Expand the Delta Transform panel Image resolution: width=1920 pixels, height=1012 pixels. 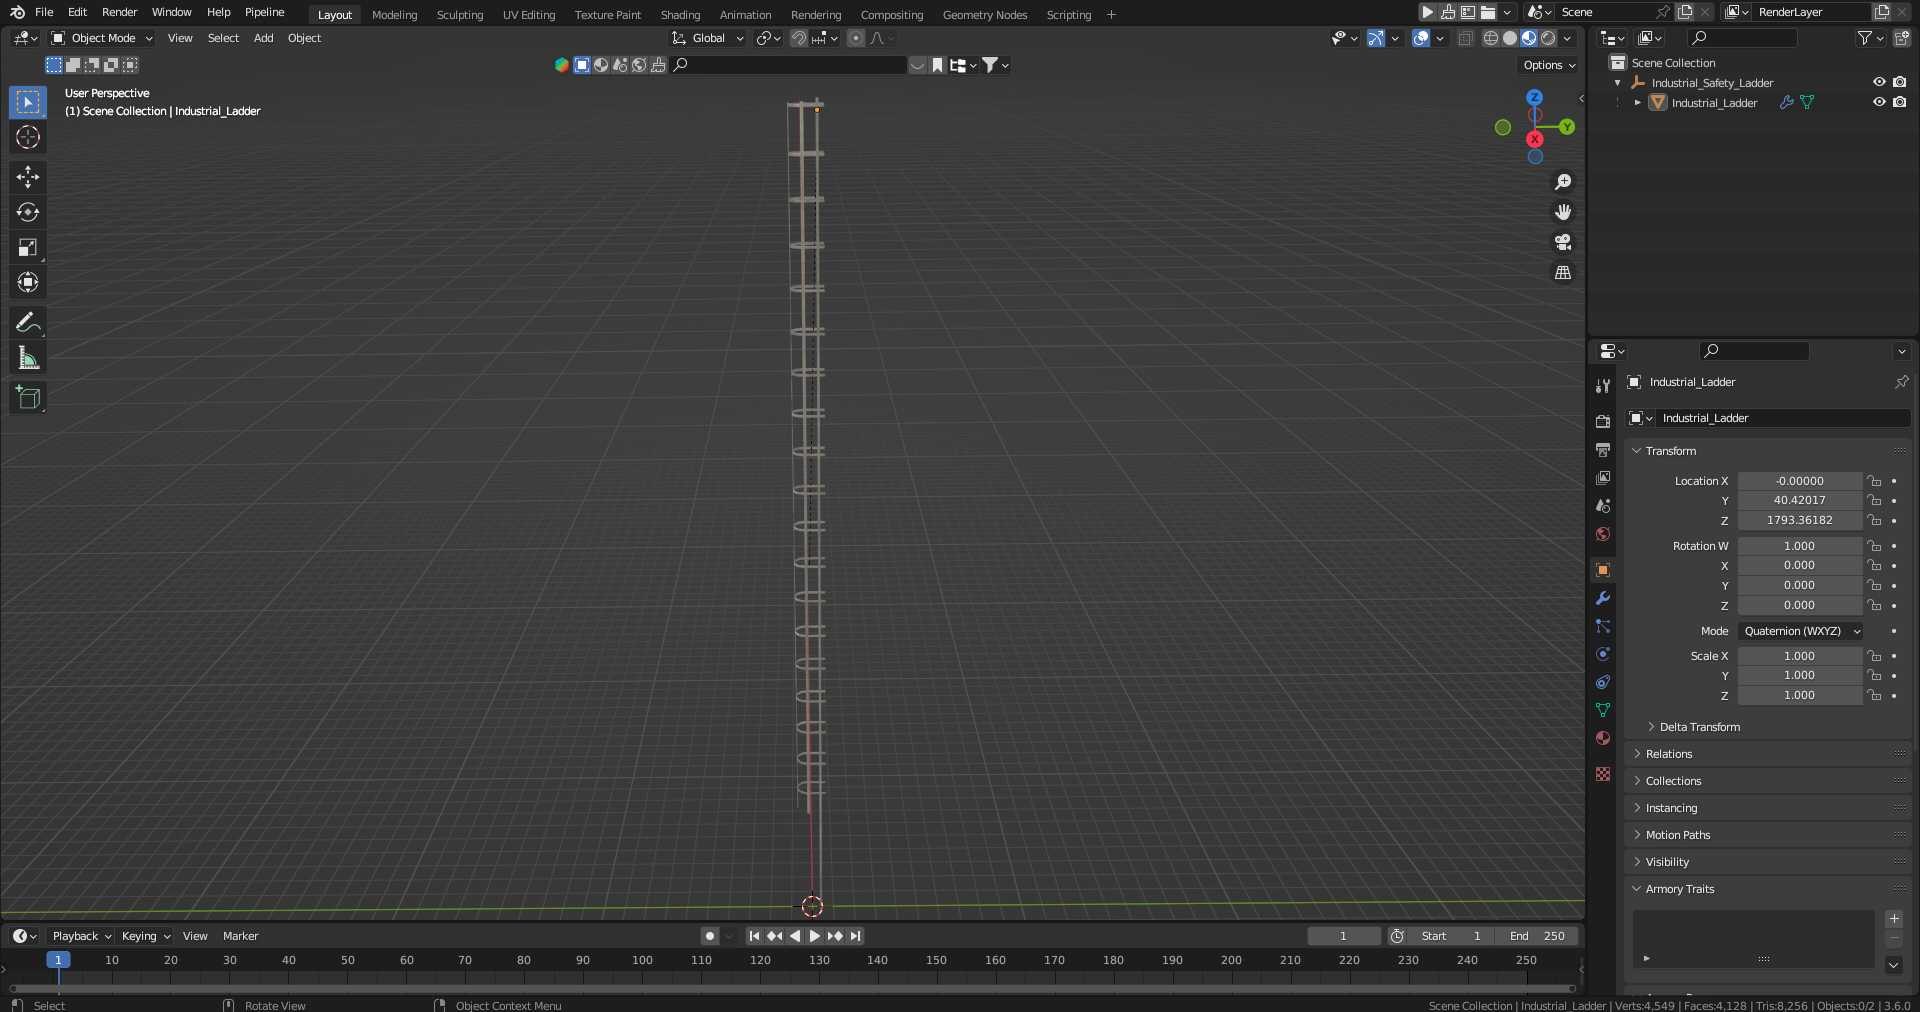pyautogui.click(x=1699, y=727)
